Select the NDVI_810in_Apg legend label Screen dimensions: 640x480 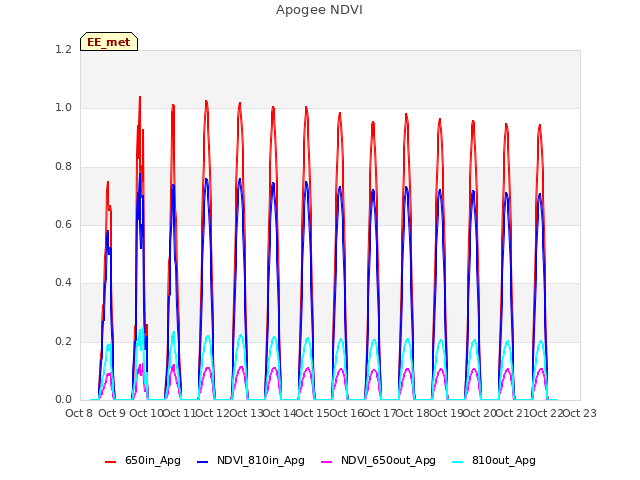(x=261, y=460)
